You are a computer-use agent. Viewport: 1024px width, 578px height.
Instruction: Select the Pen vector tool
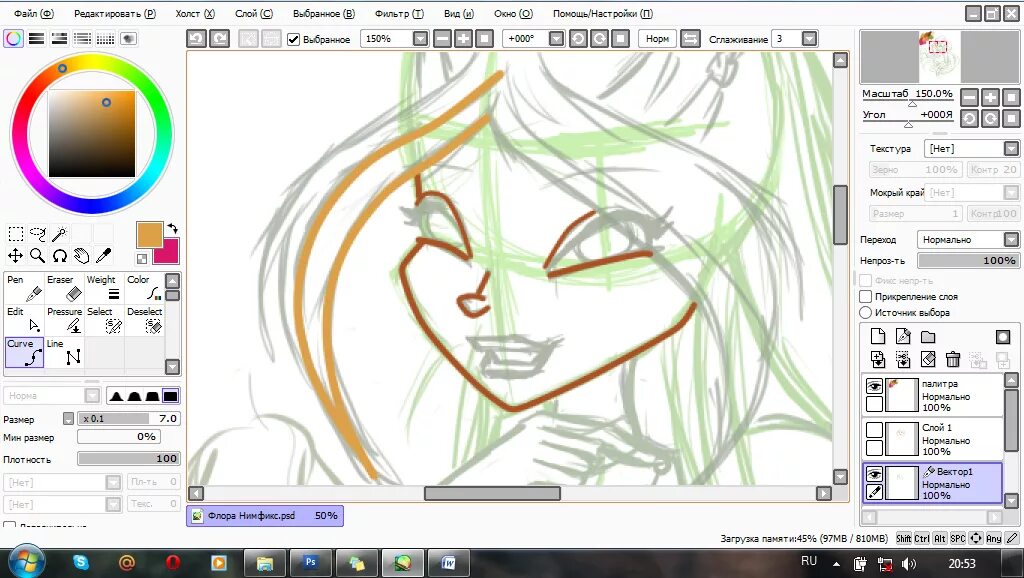(24, 288)
